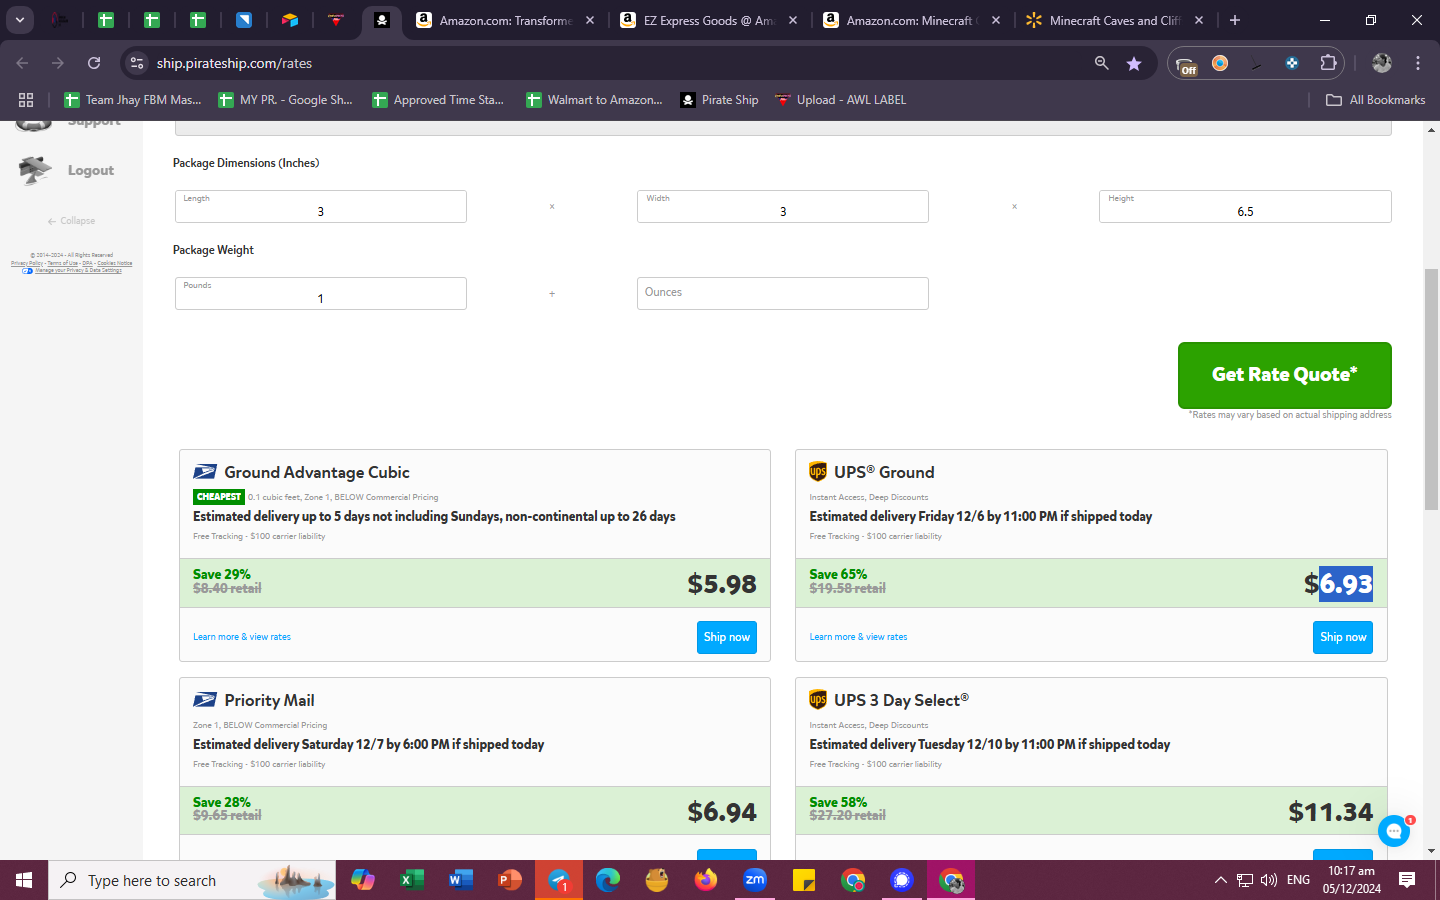
Task: Open Firefox from the taskbar
Action: click(706, 880)
